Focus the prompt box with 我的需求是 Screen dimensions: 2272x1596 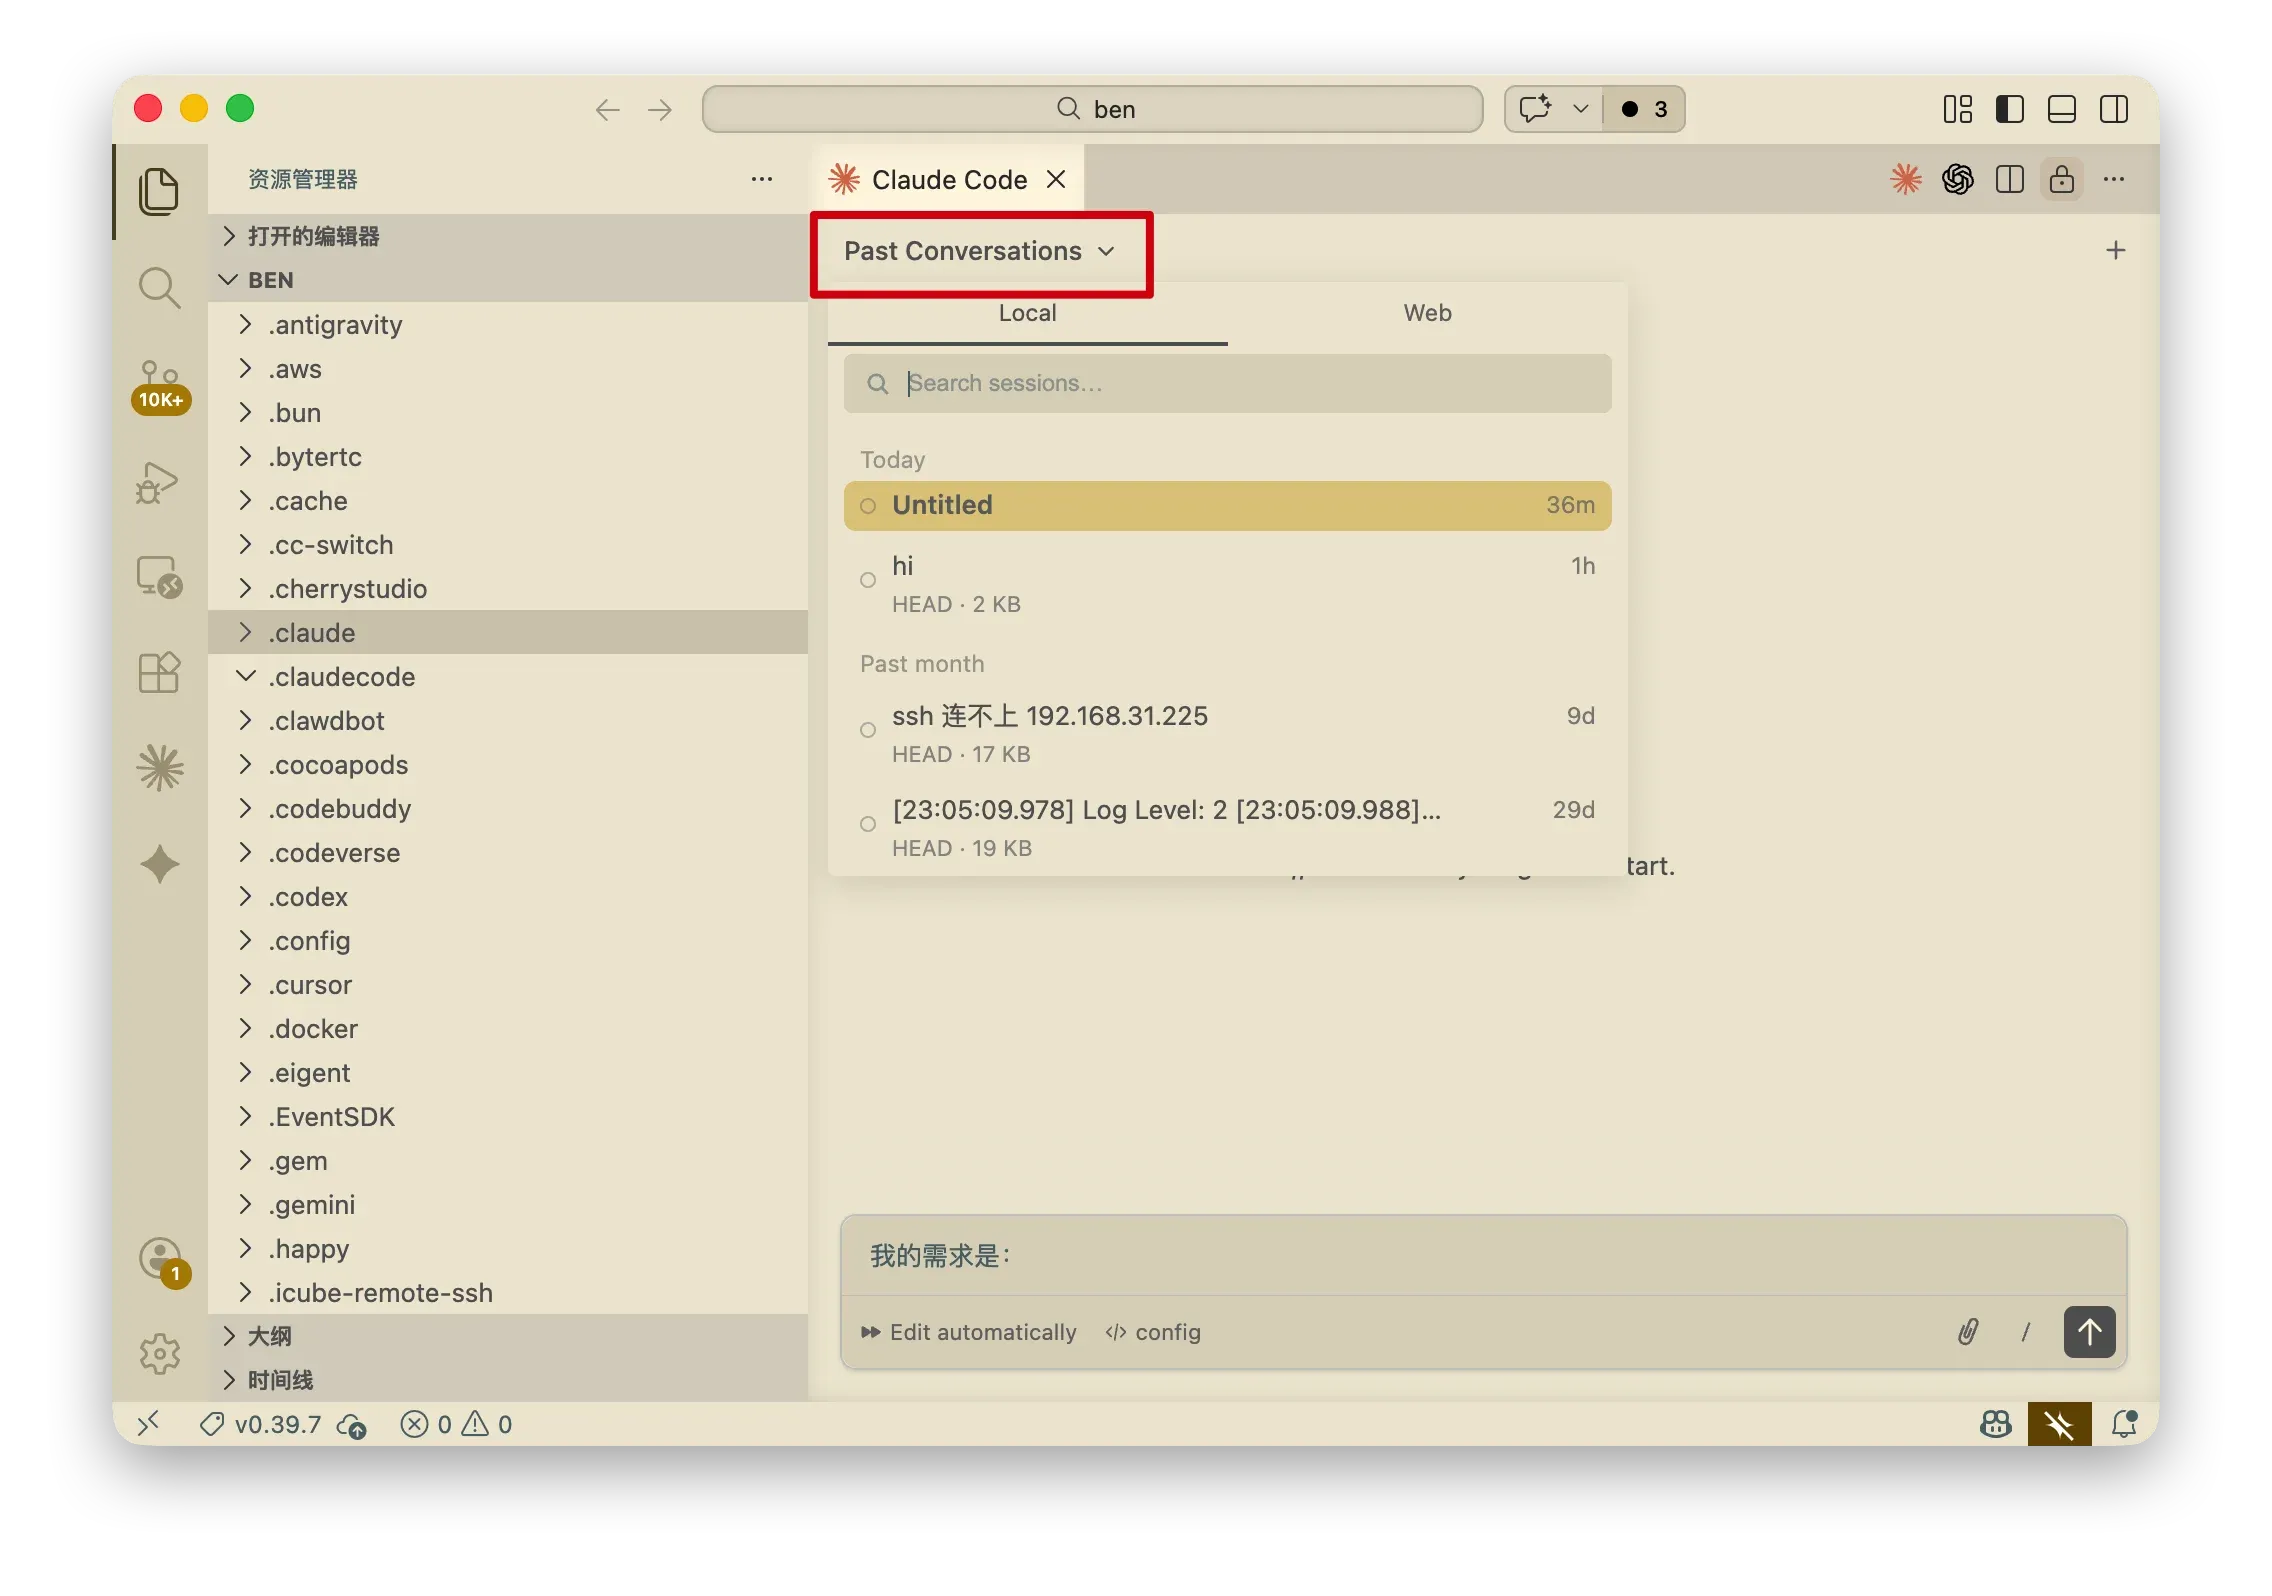click(1483, 1256)
